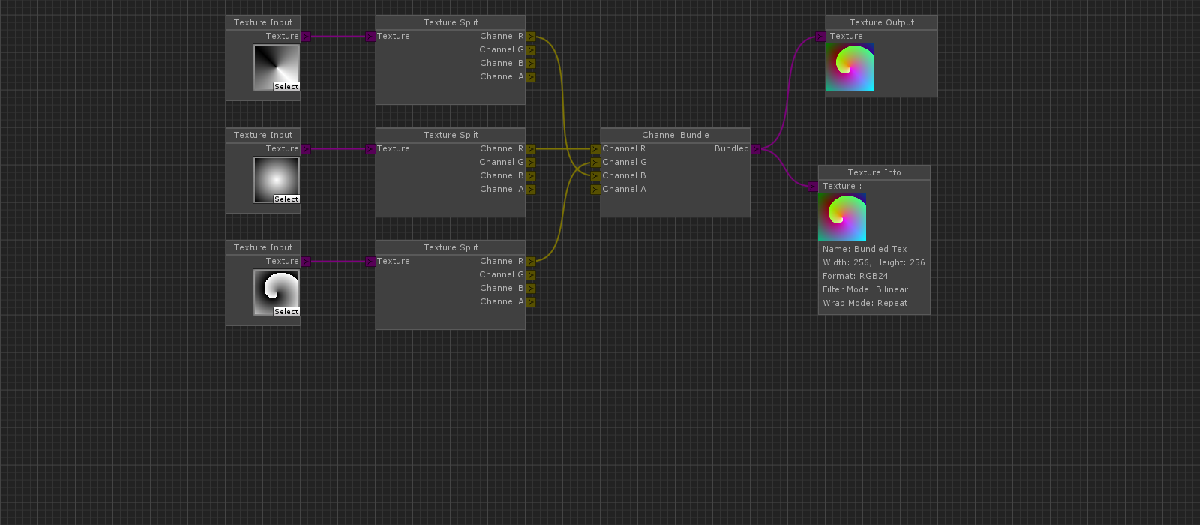1200x525 pixels.
Task: Click Channel R input port on Channel Bundle
Action: [596, 149]
